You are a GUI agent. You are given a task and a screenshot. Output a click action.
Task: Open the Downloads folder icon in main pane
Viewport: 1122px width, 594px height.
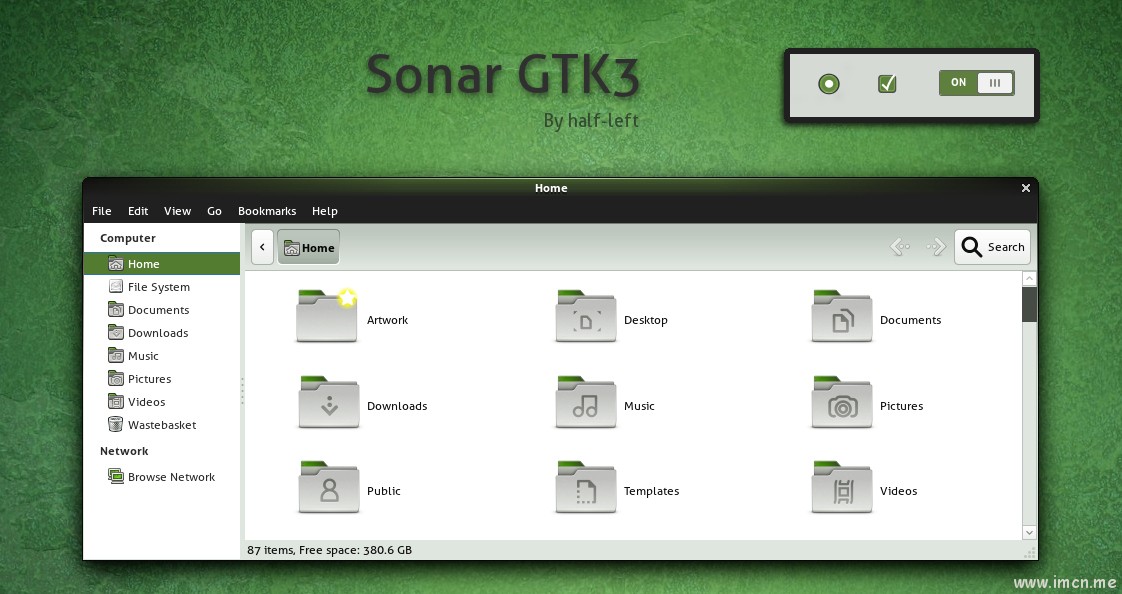[328, 401]
